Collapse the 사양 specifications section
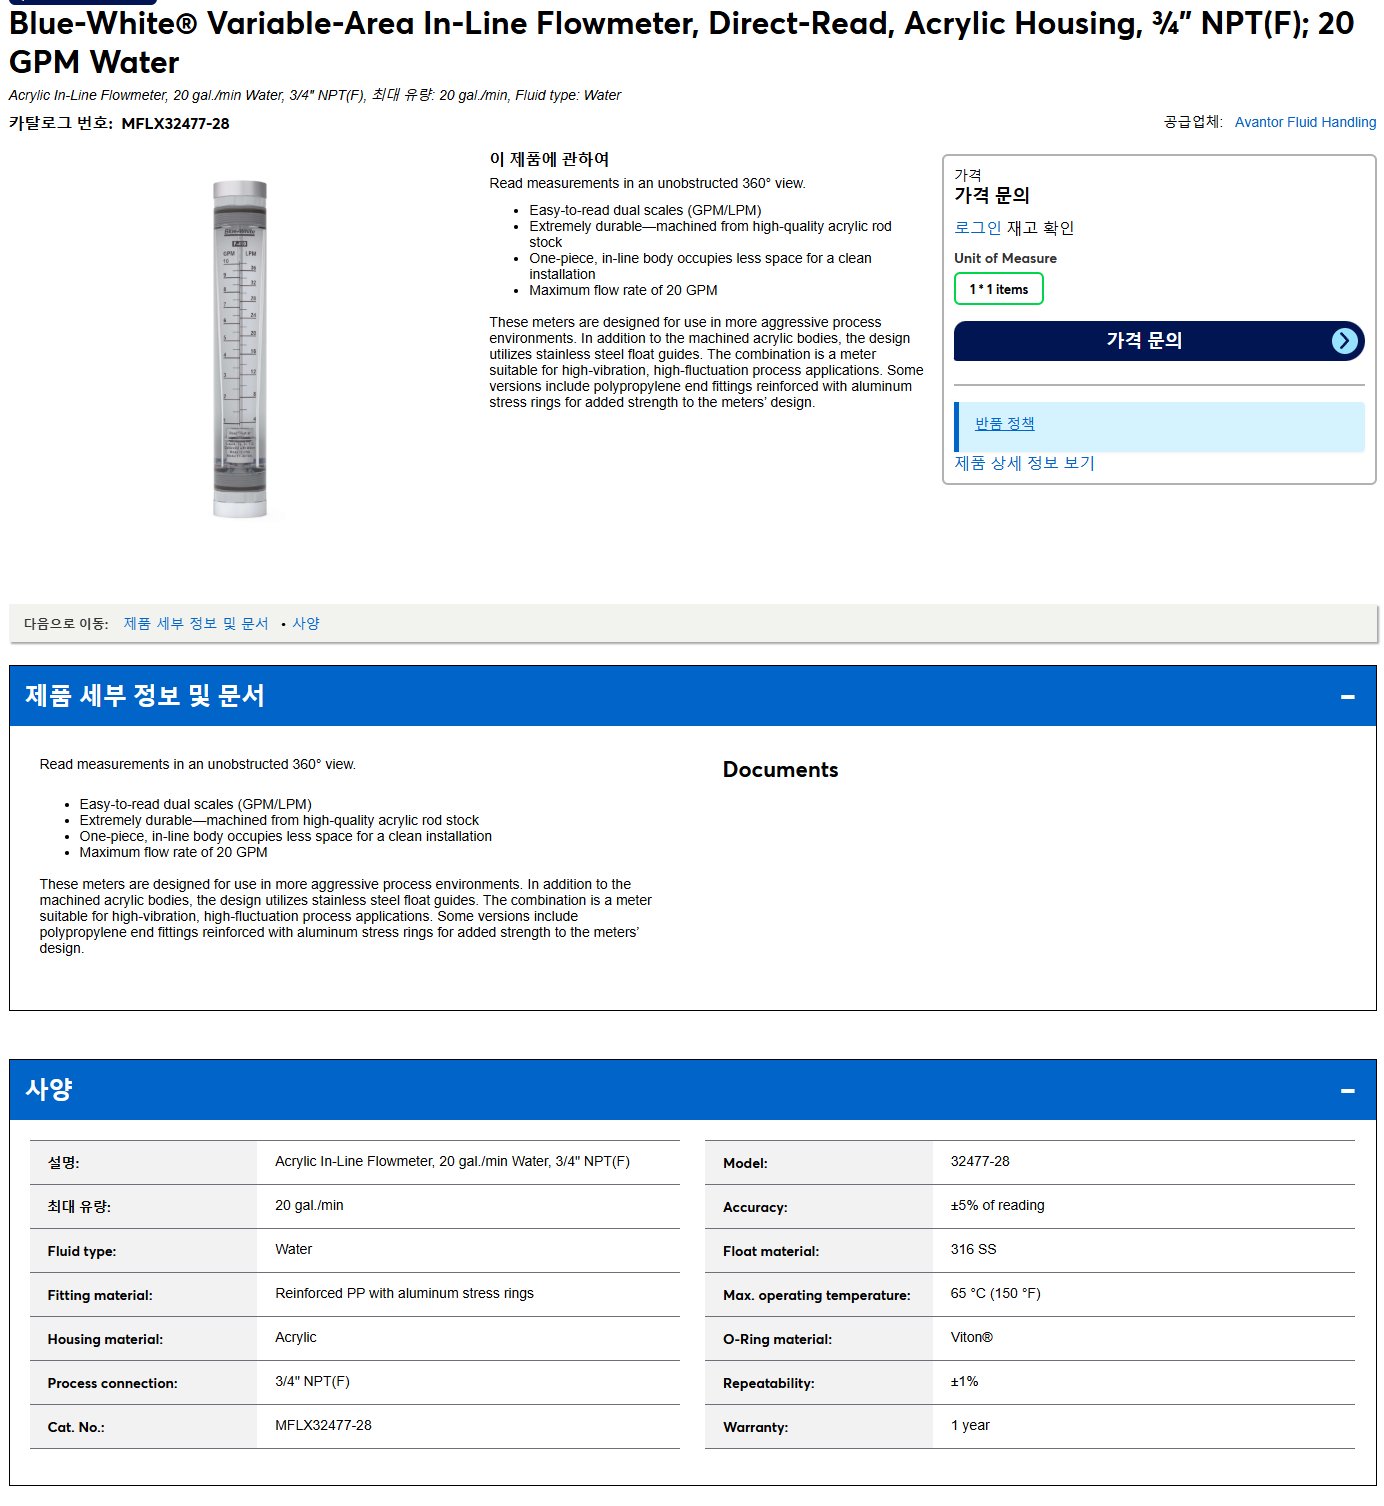Image resolution: width=1384 pixels, height=1506 pixels. 1347,1090
